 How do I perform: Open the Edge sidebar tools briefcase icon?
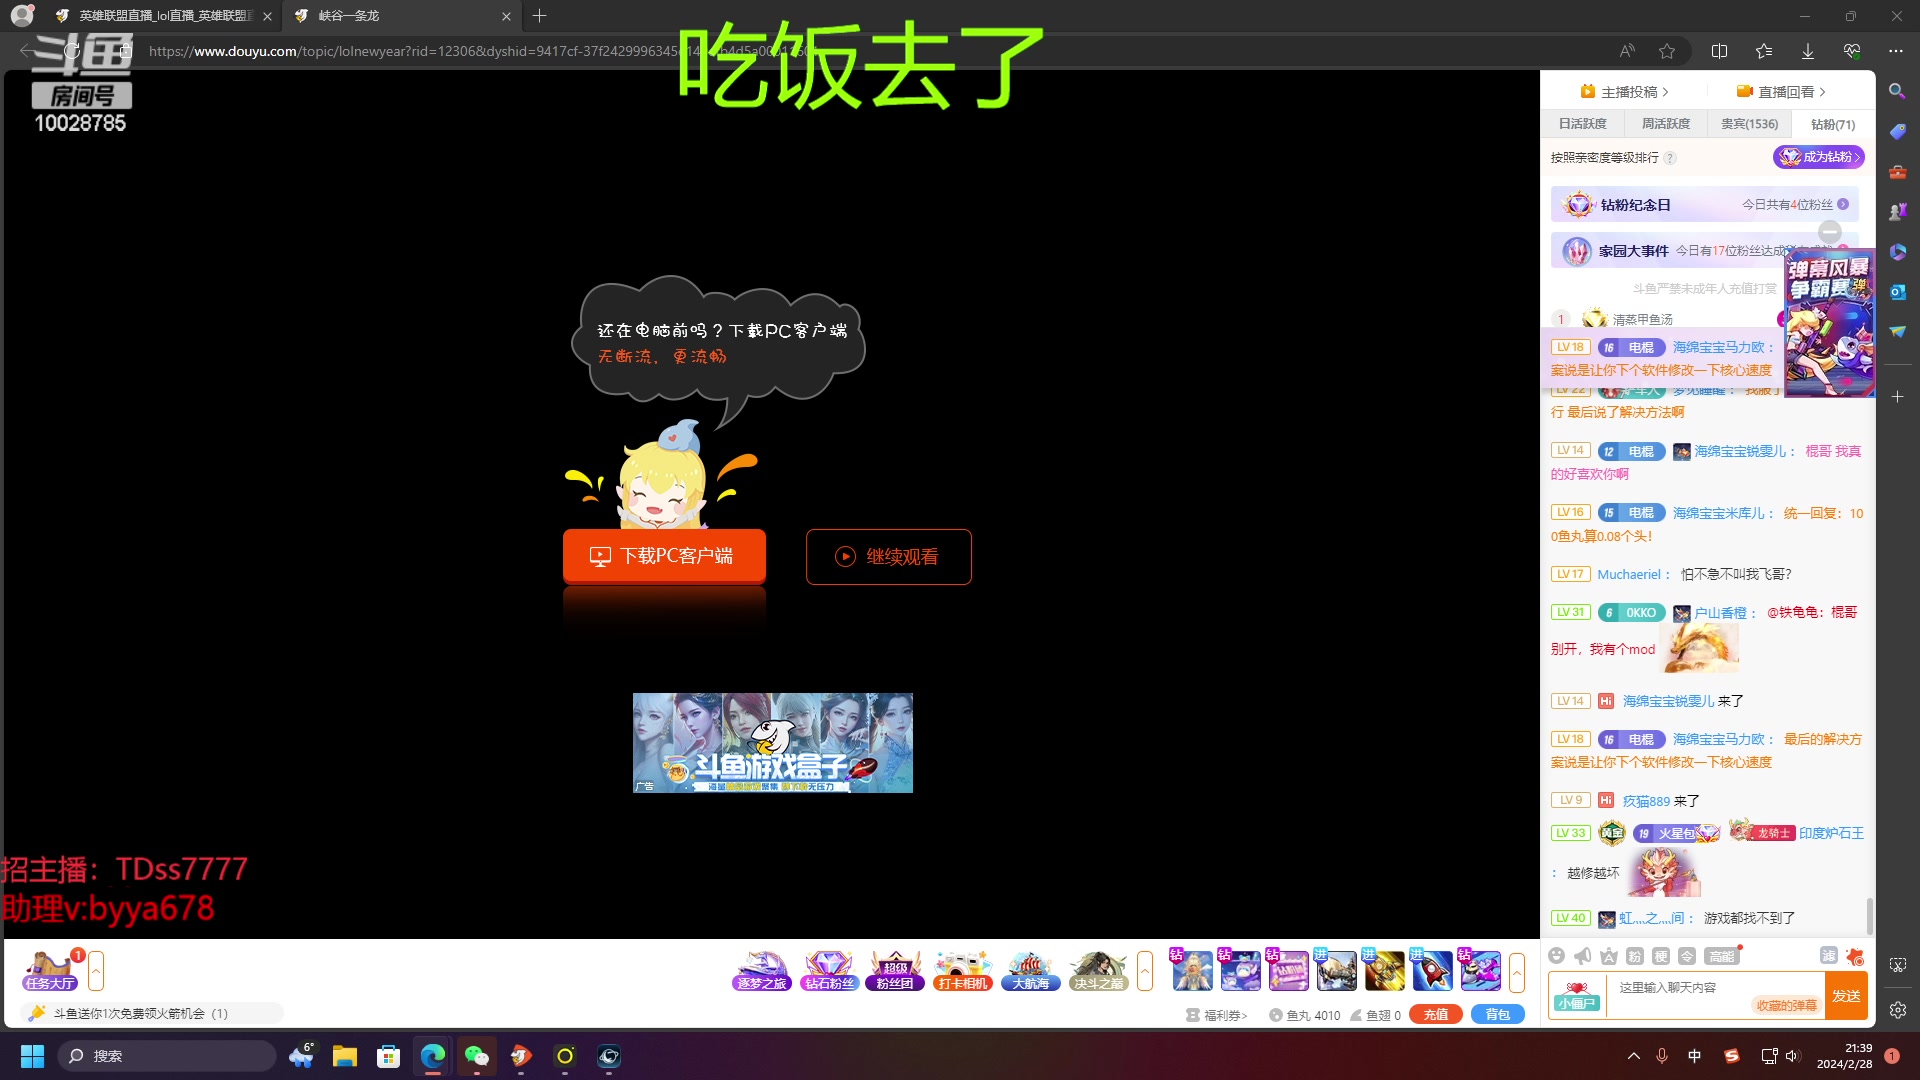coord(1897,172)
